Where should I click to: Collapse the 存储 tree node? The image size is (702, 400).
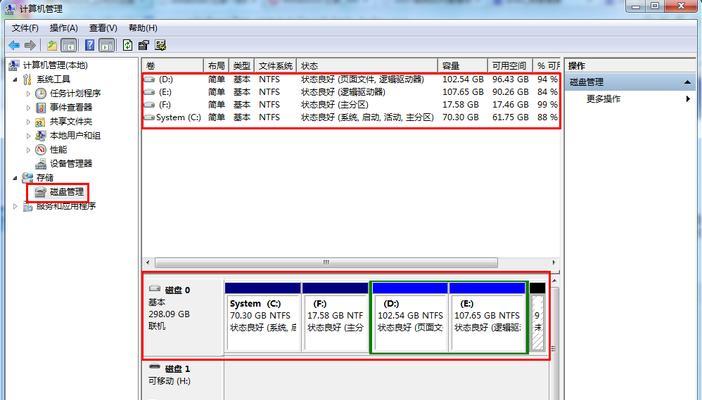[x=14, y=177]
